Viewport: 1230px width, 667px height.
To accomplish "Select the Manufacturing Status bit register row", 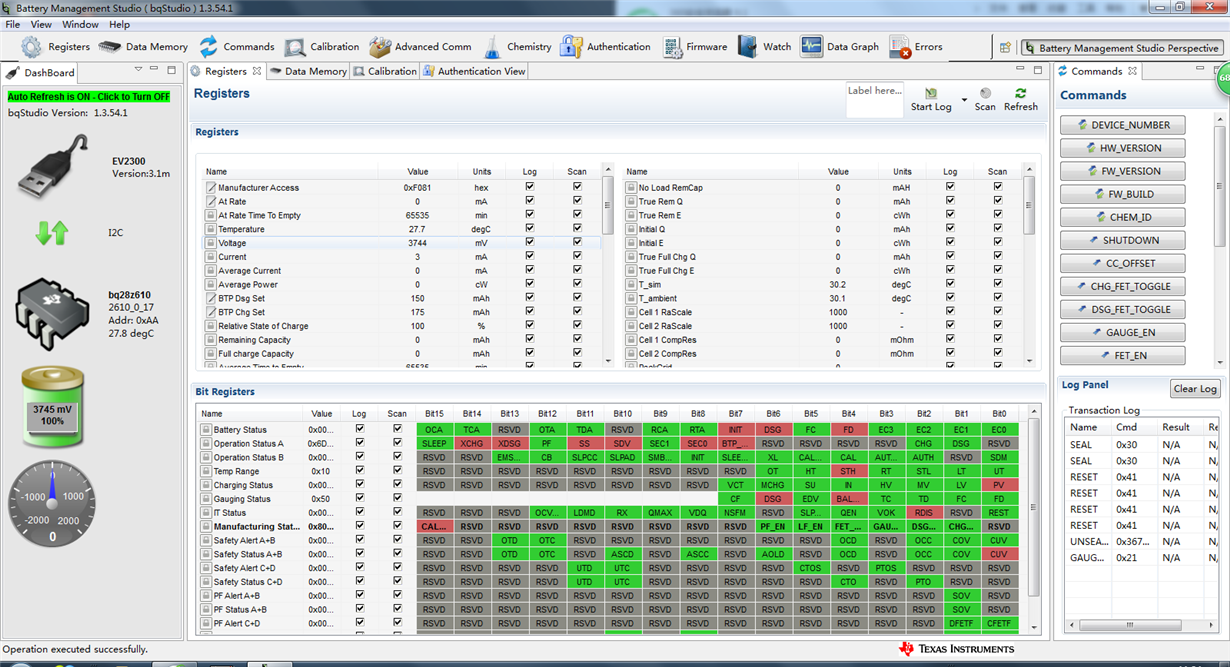I will point(608,526).
